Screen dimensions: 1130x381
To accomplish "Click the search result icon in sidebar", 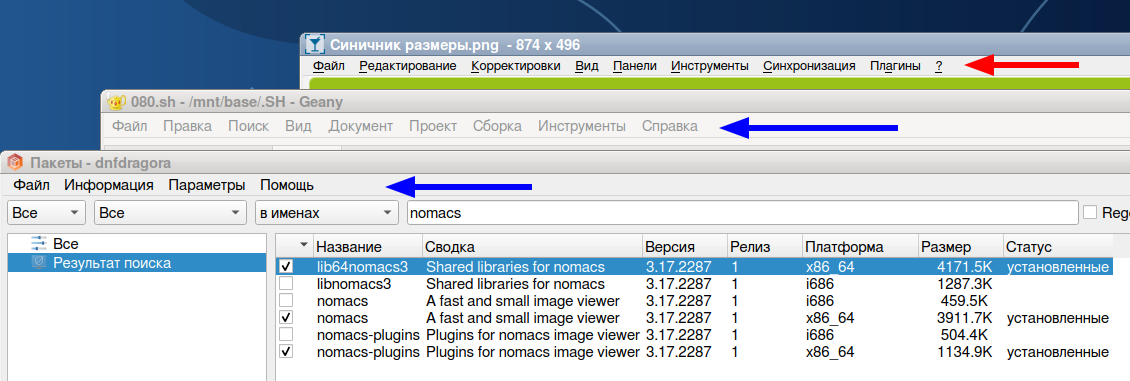I will pyautogui.click(x=39, y=263).
